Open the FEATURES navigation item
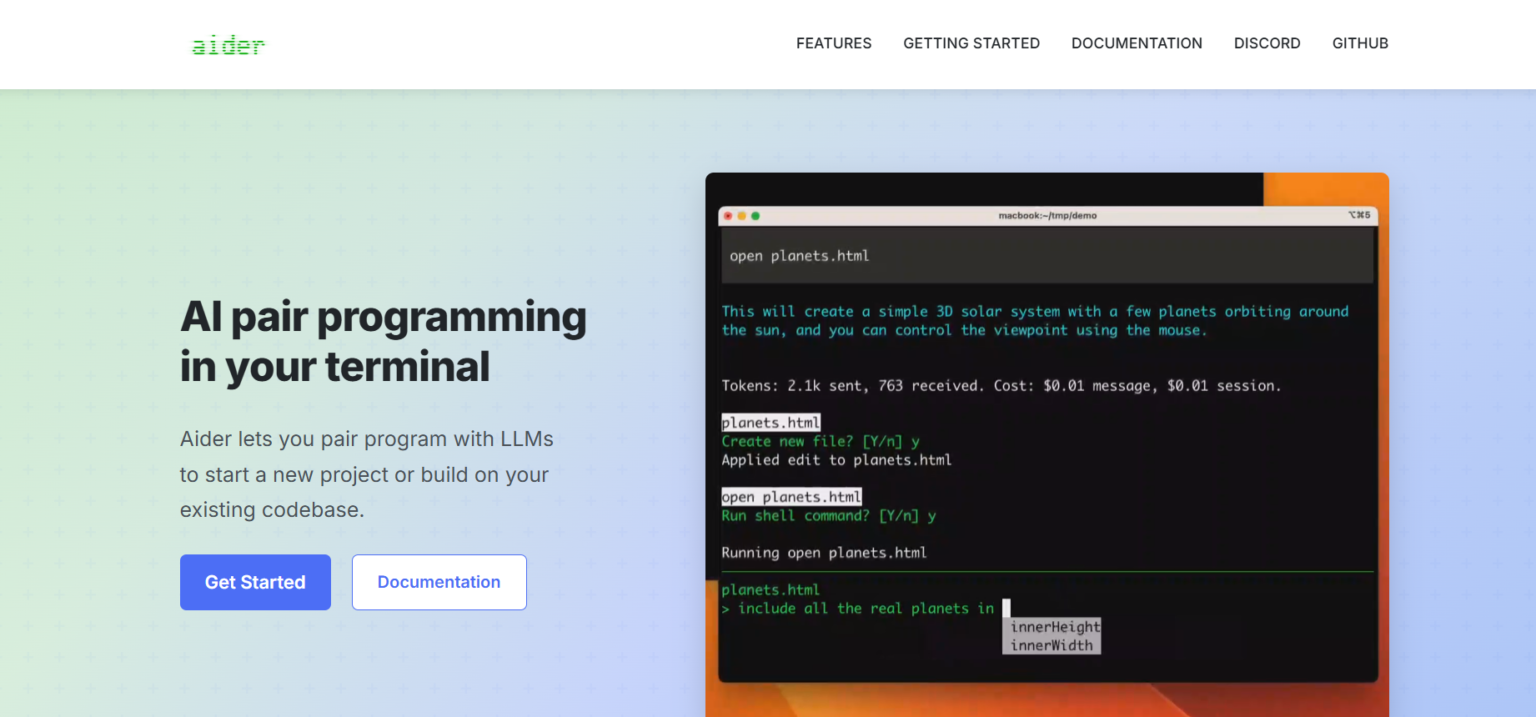Screen dimensions: 1536x717 pos(833,43)
